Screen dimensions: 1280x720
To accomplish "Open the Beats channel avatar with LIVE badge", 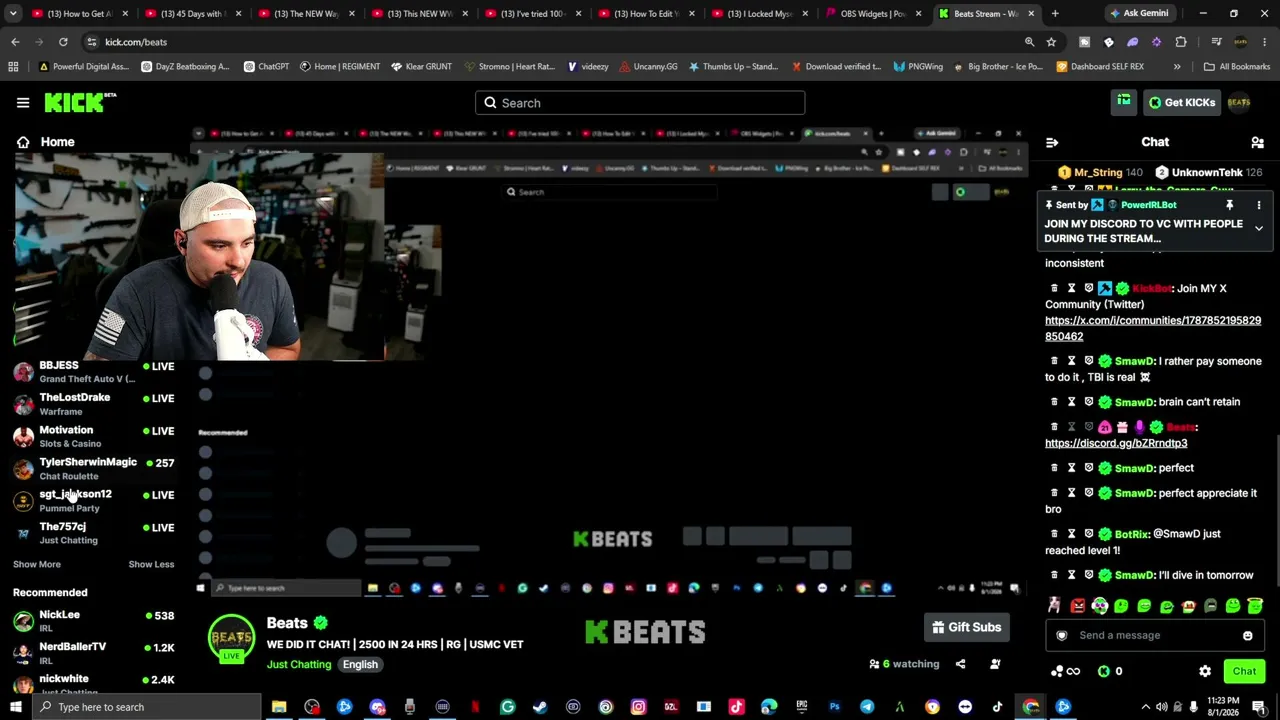I will pos(231,639).
